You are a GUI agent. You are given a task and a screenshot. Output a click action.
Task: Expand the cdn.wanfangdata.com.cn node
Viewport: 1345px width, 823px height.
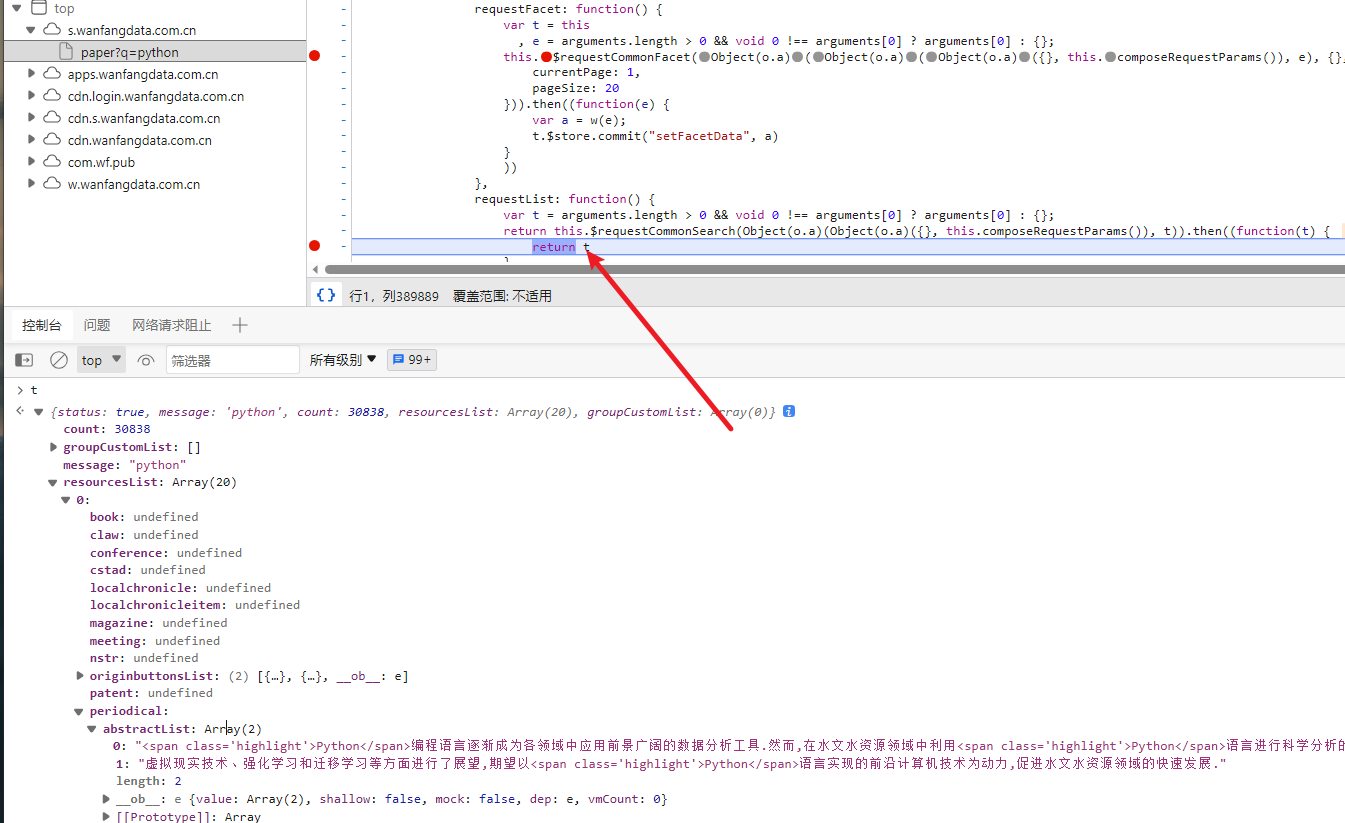point(31,140)
